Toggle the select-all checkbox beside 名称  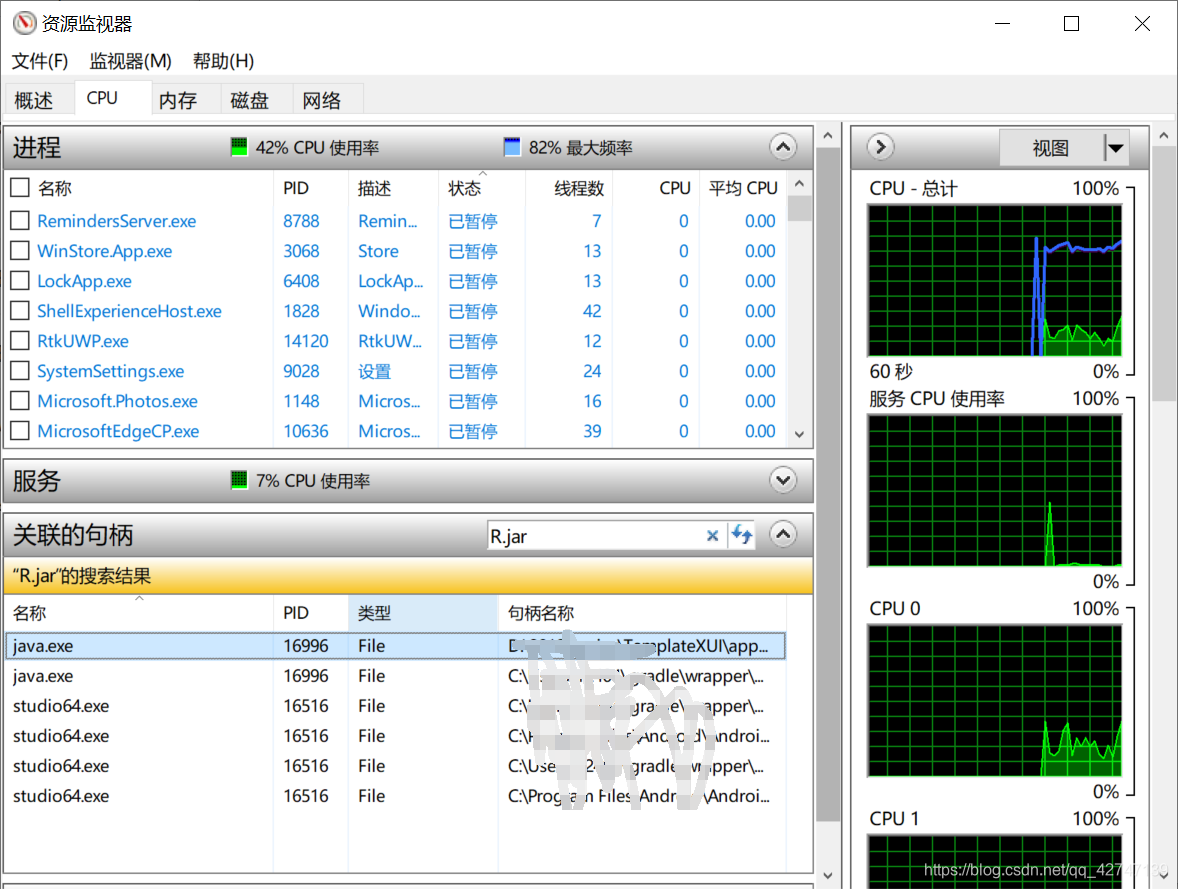click(x=20, y=188)
